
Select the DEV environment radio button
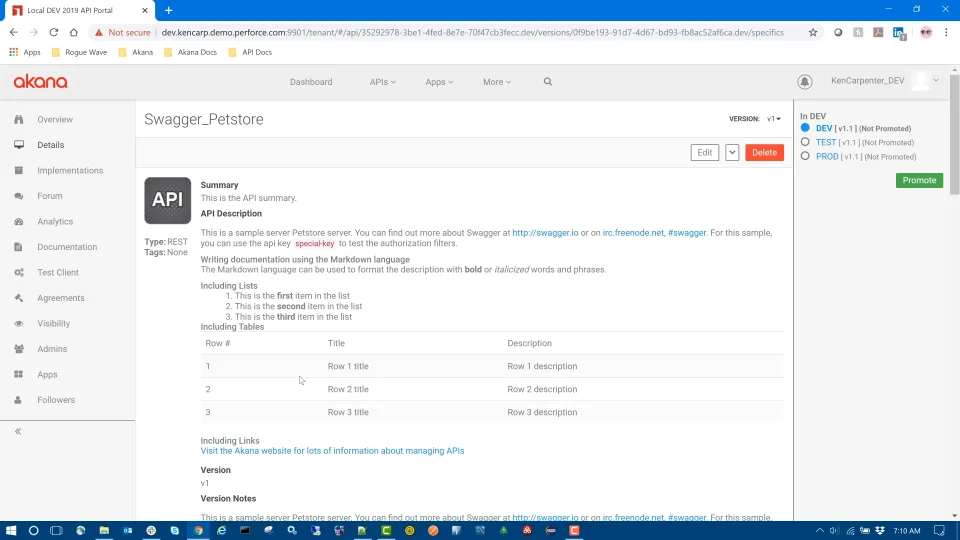coord(806,129)
